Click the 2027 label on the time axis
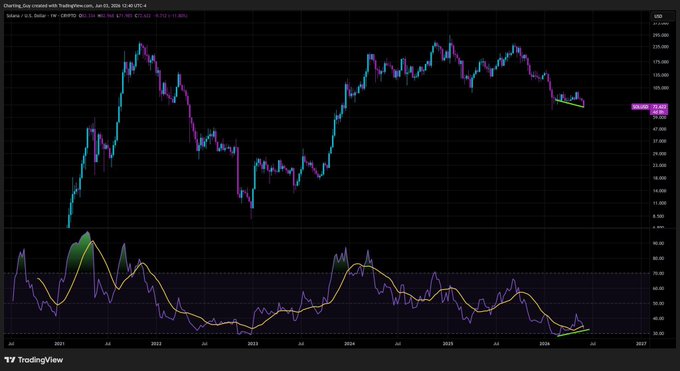This screenshot has height=371, width=680. [x=641, y=343]
